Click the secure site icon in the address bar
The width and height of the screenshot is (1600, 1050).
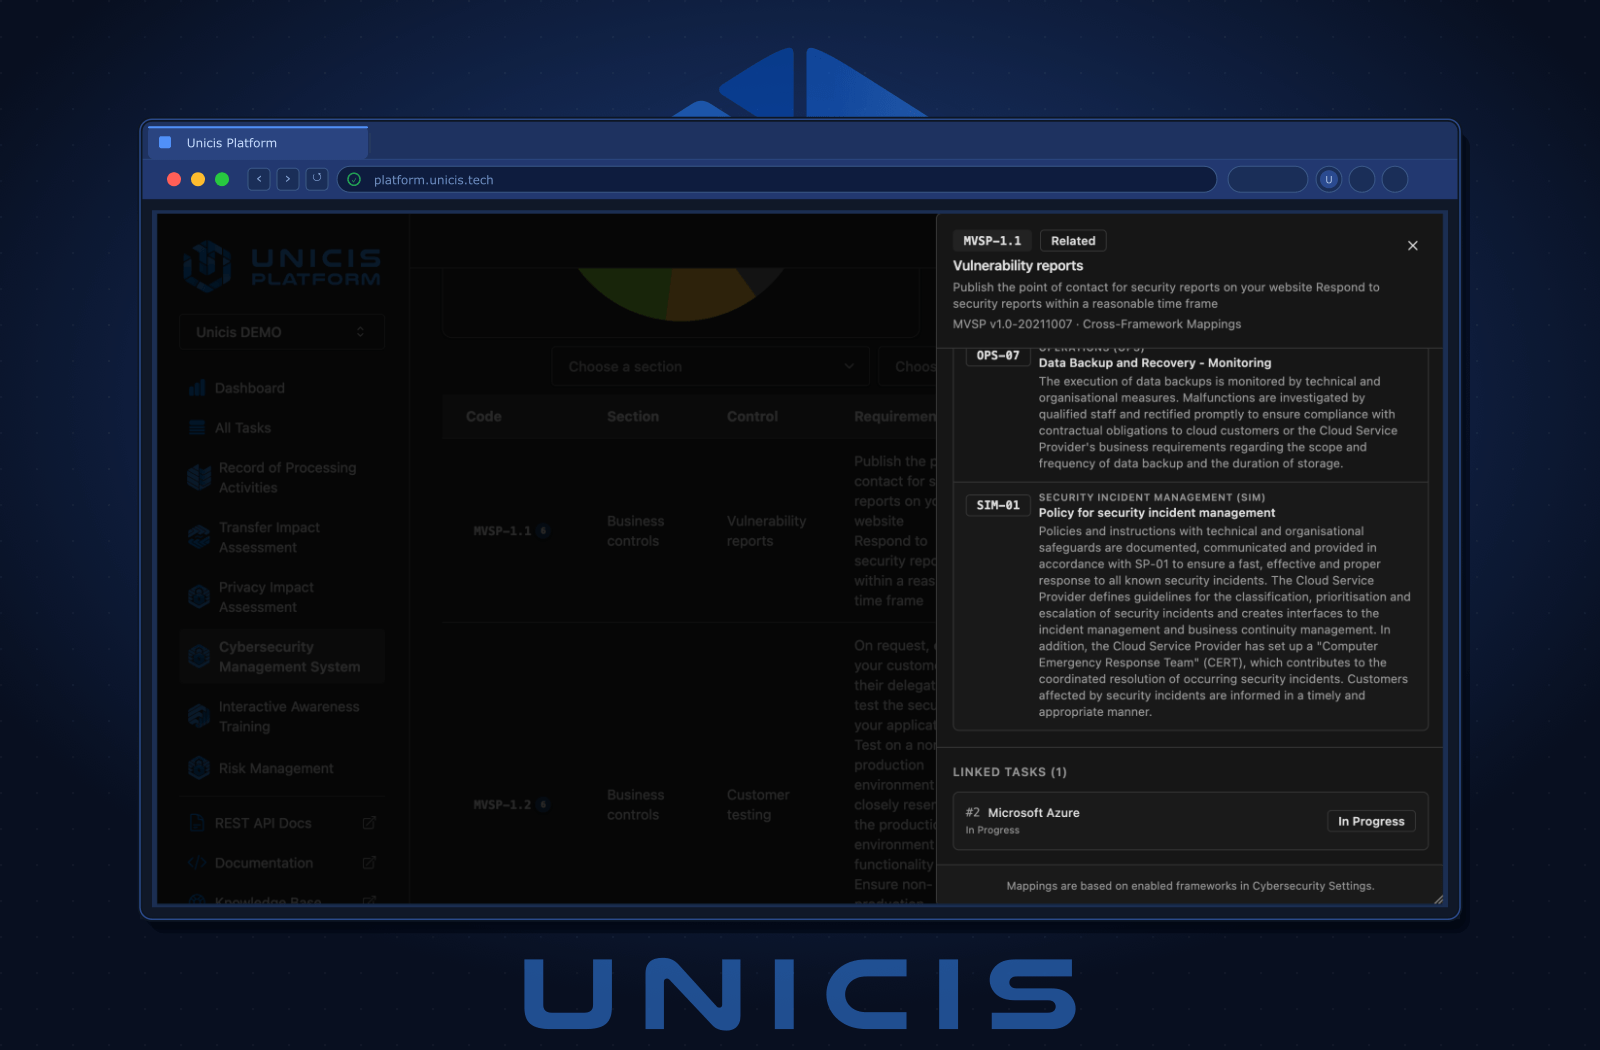[354, 180]
